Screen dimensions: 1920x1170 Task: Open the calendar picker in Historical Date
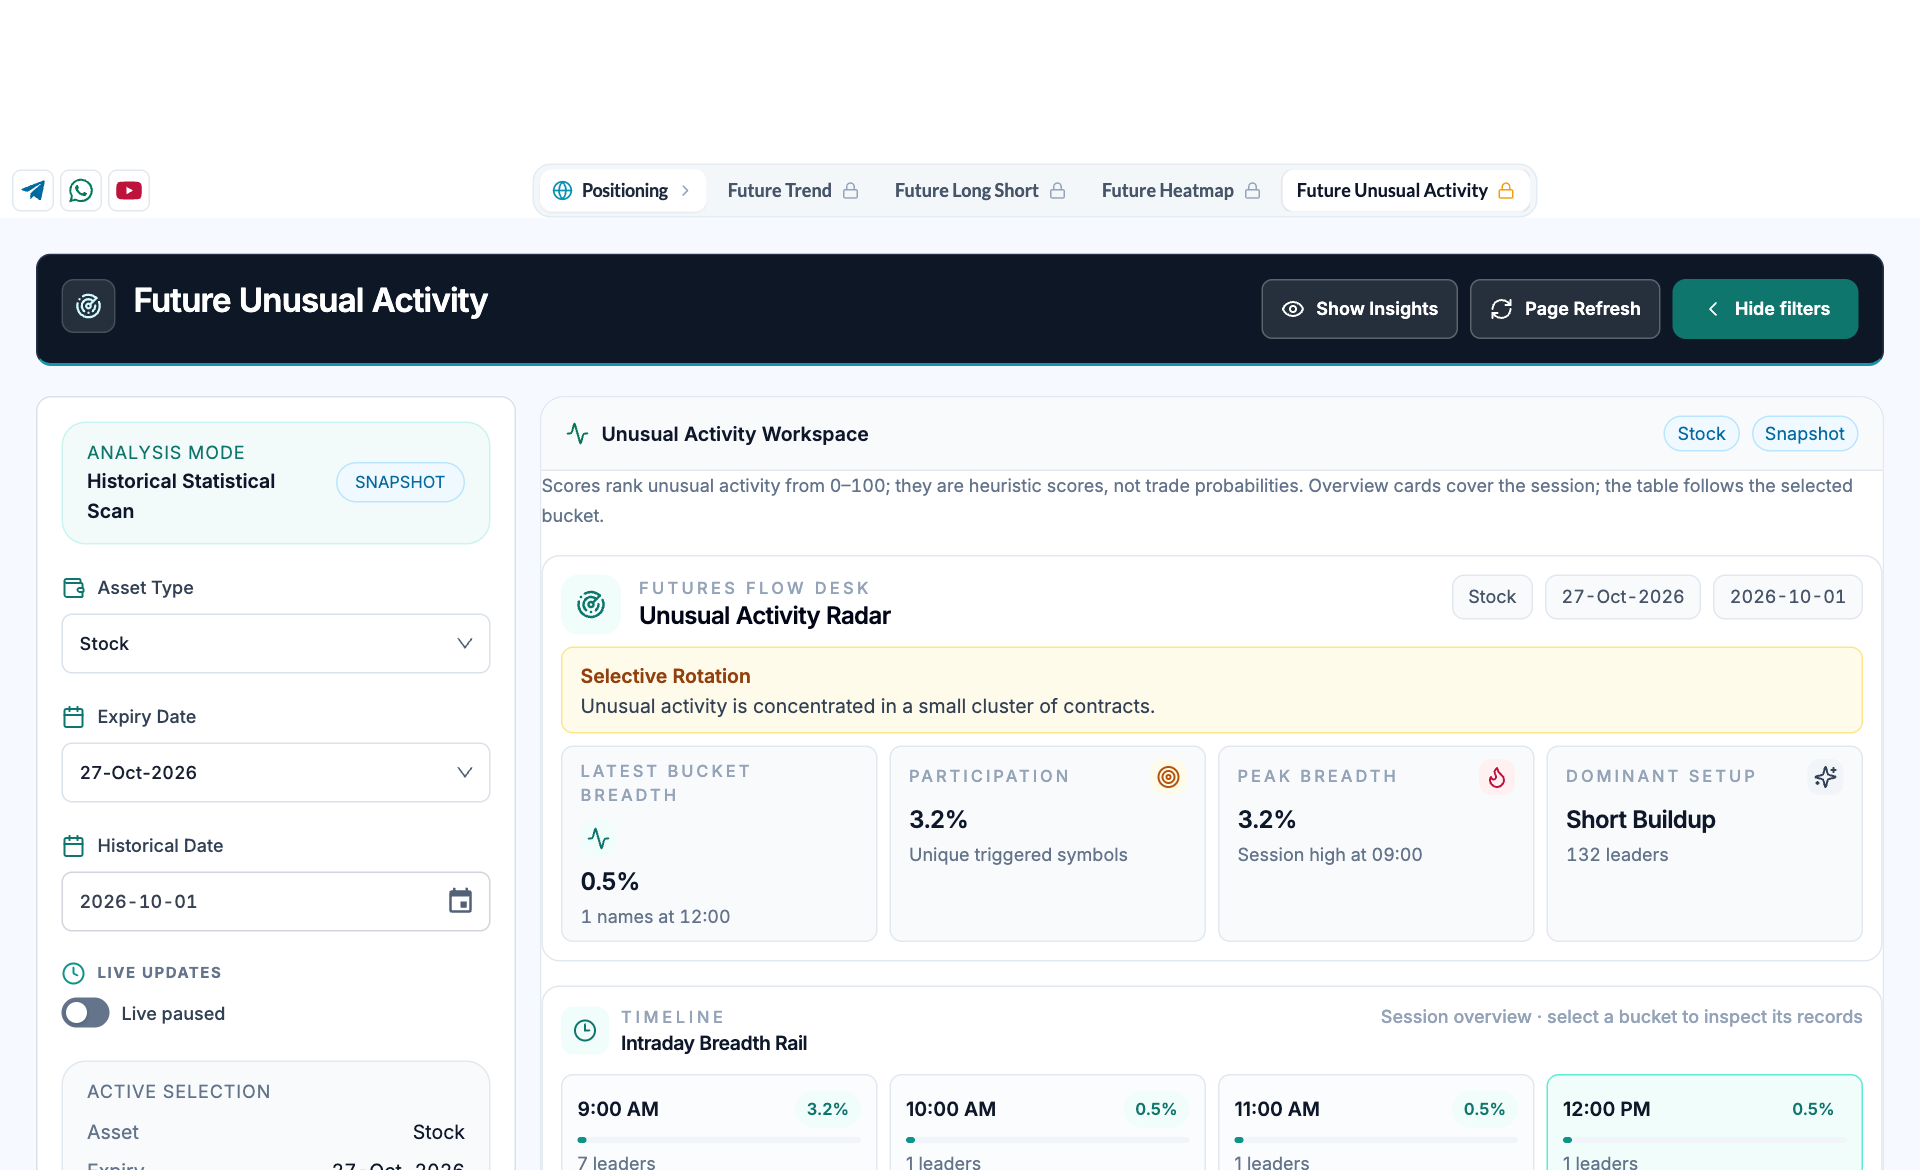[460, 901]
